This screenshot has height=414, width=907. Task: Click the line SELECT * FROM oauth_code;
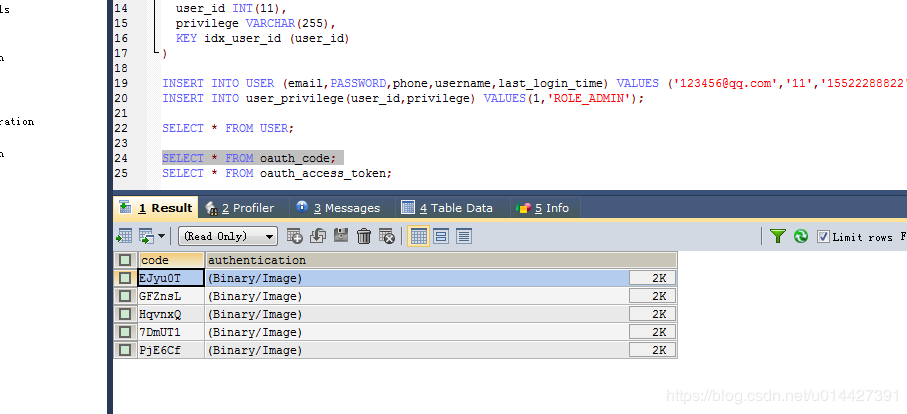[249, 158]
